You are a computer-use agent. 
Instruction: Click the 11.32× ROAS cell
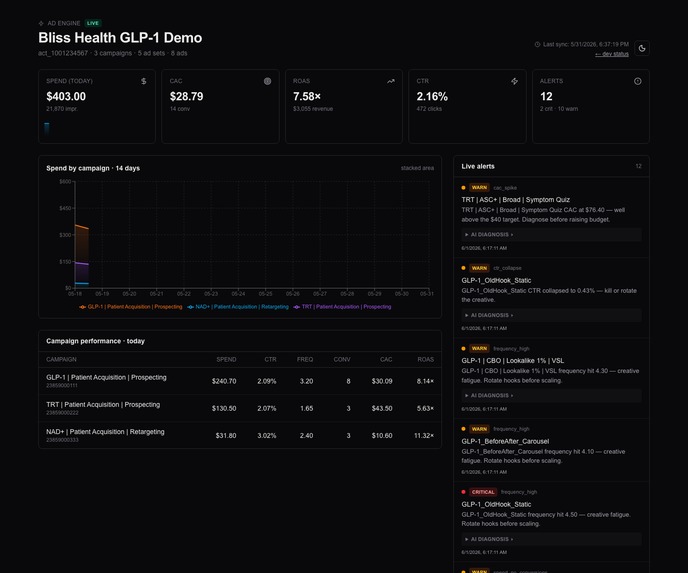click(424, 436)
